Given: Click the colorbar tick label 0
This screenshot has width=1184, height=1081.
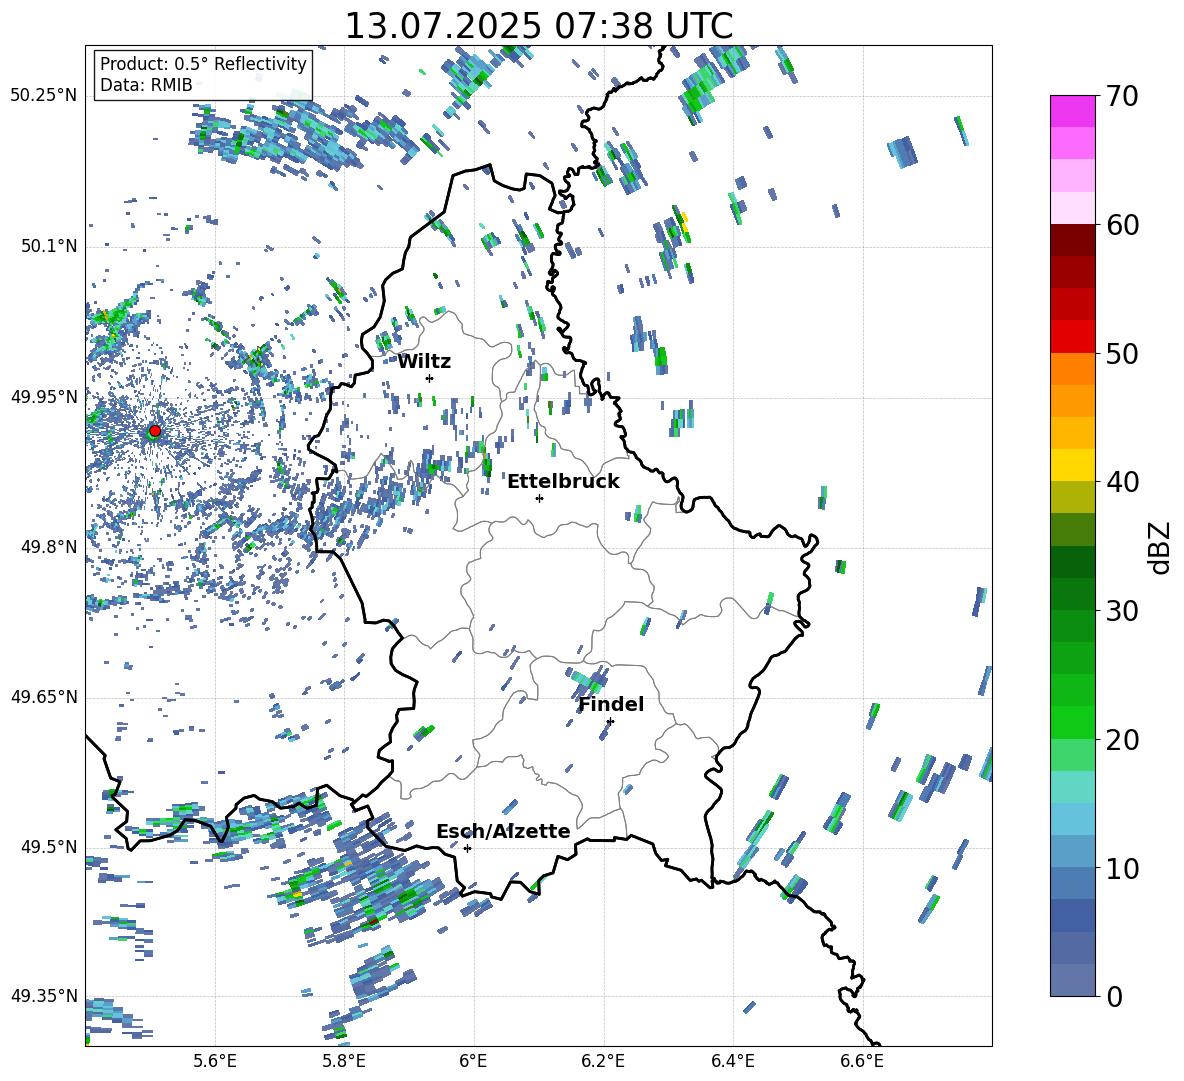Looking at the screenshot, I should 1114,996.
